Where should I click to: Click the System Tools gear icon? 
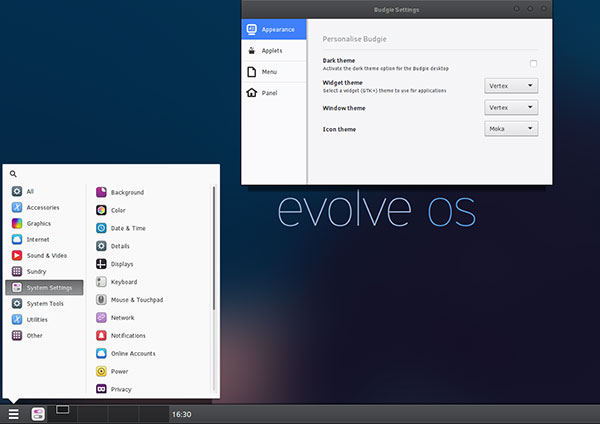click(x=17, y=303)
